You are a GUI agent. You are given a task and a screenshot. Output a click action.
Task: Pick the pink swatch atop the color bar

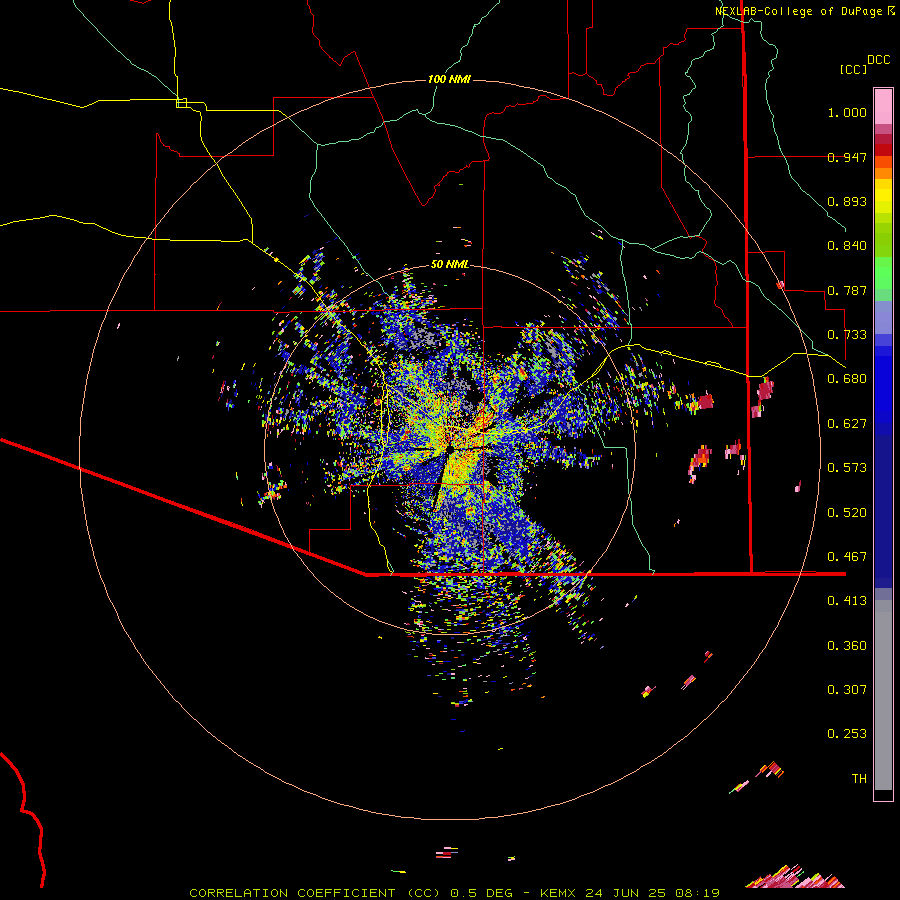[x=883, y=106]
